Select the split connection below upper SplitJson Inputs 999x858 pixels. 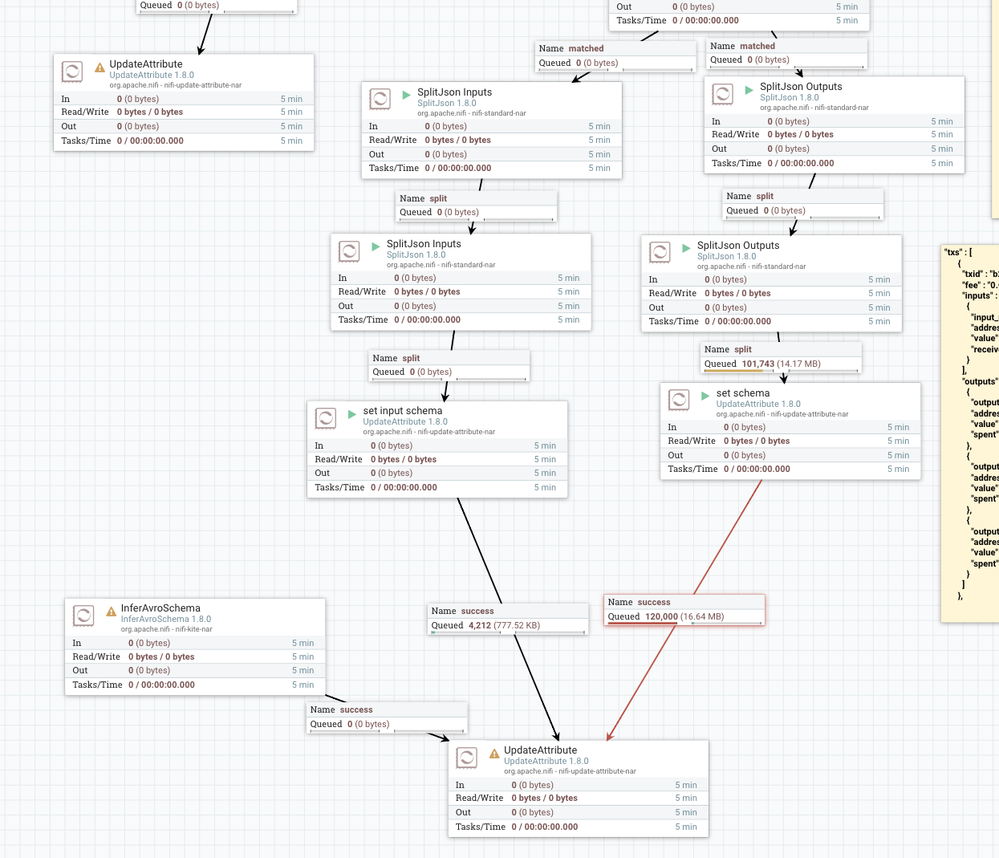coord(477,206)
